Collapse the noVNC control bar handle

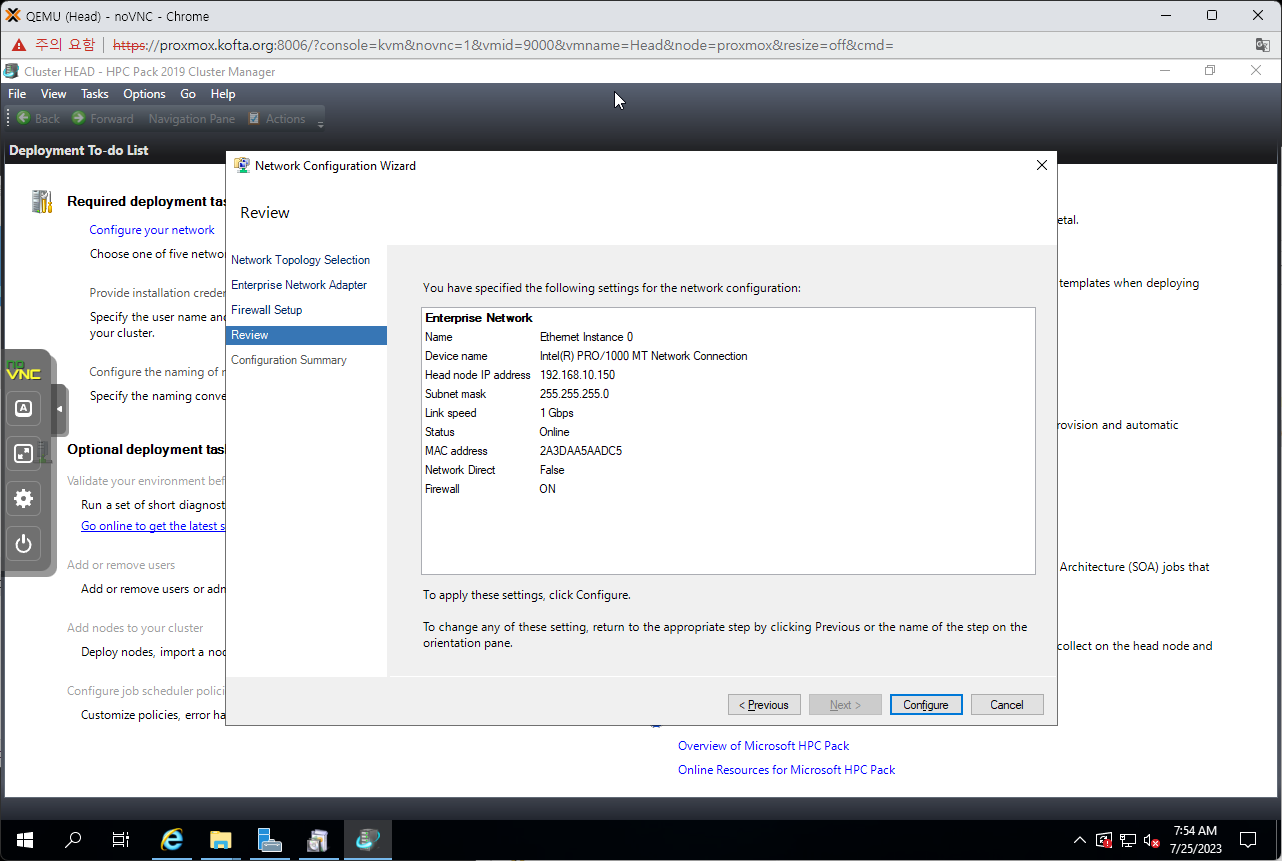(59, 409)
